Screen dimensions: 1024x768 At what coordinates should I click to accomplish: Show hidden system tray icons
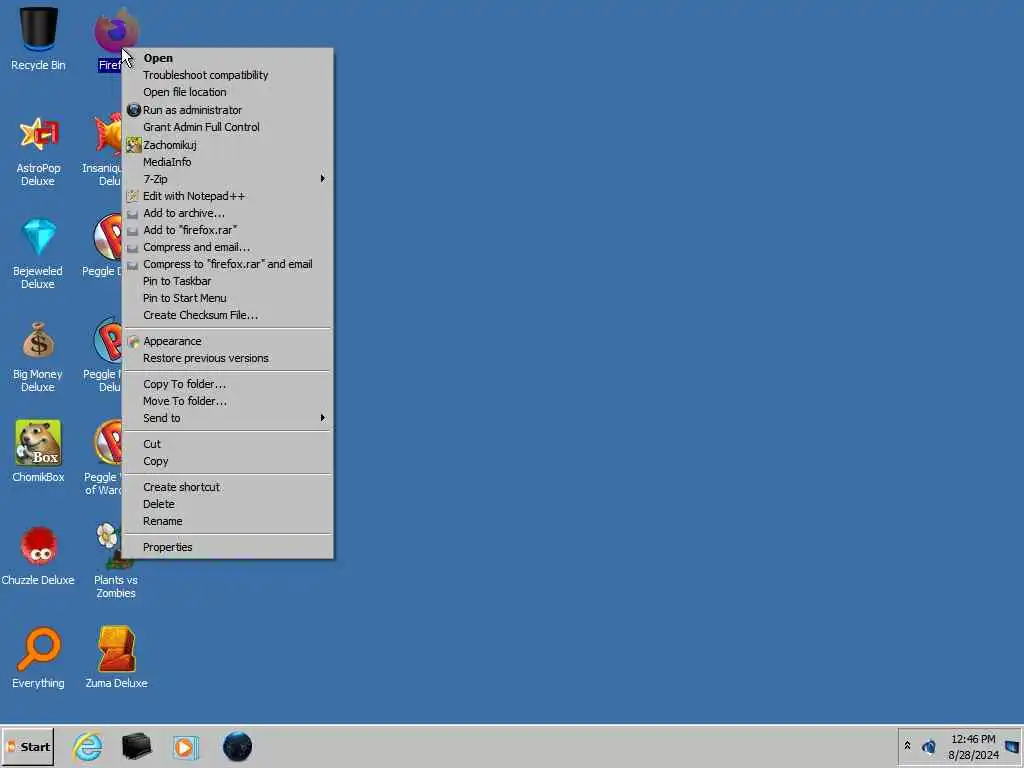pyautogui.click(x=907, y=745)
